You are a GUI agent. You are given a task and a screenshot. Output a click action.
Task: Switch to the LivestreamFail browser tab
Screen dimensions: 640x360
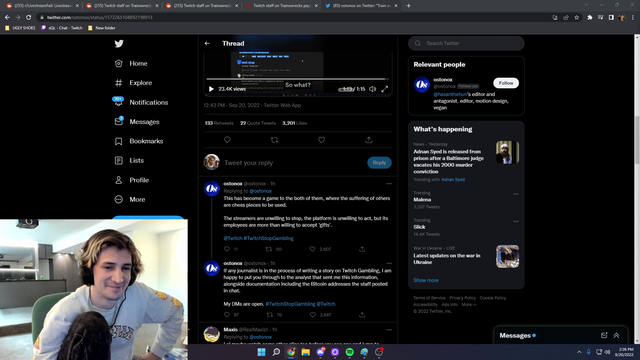(42, 6)
